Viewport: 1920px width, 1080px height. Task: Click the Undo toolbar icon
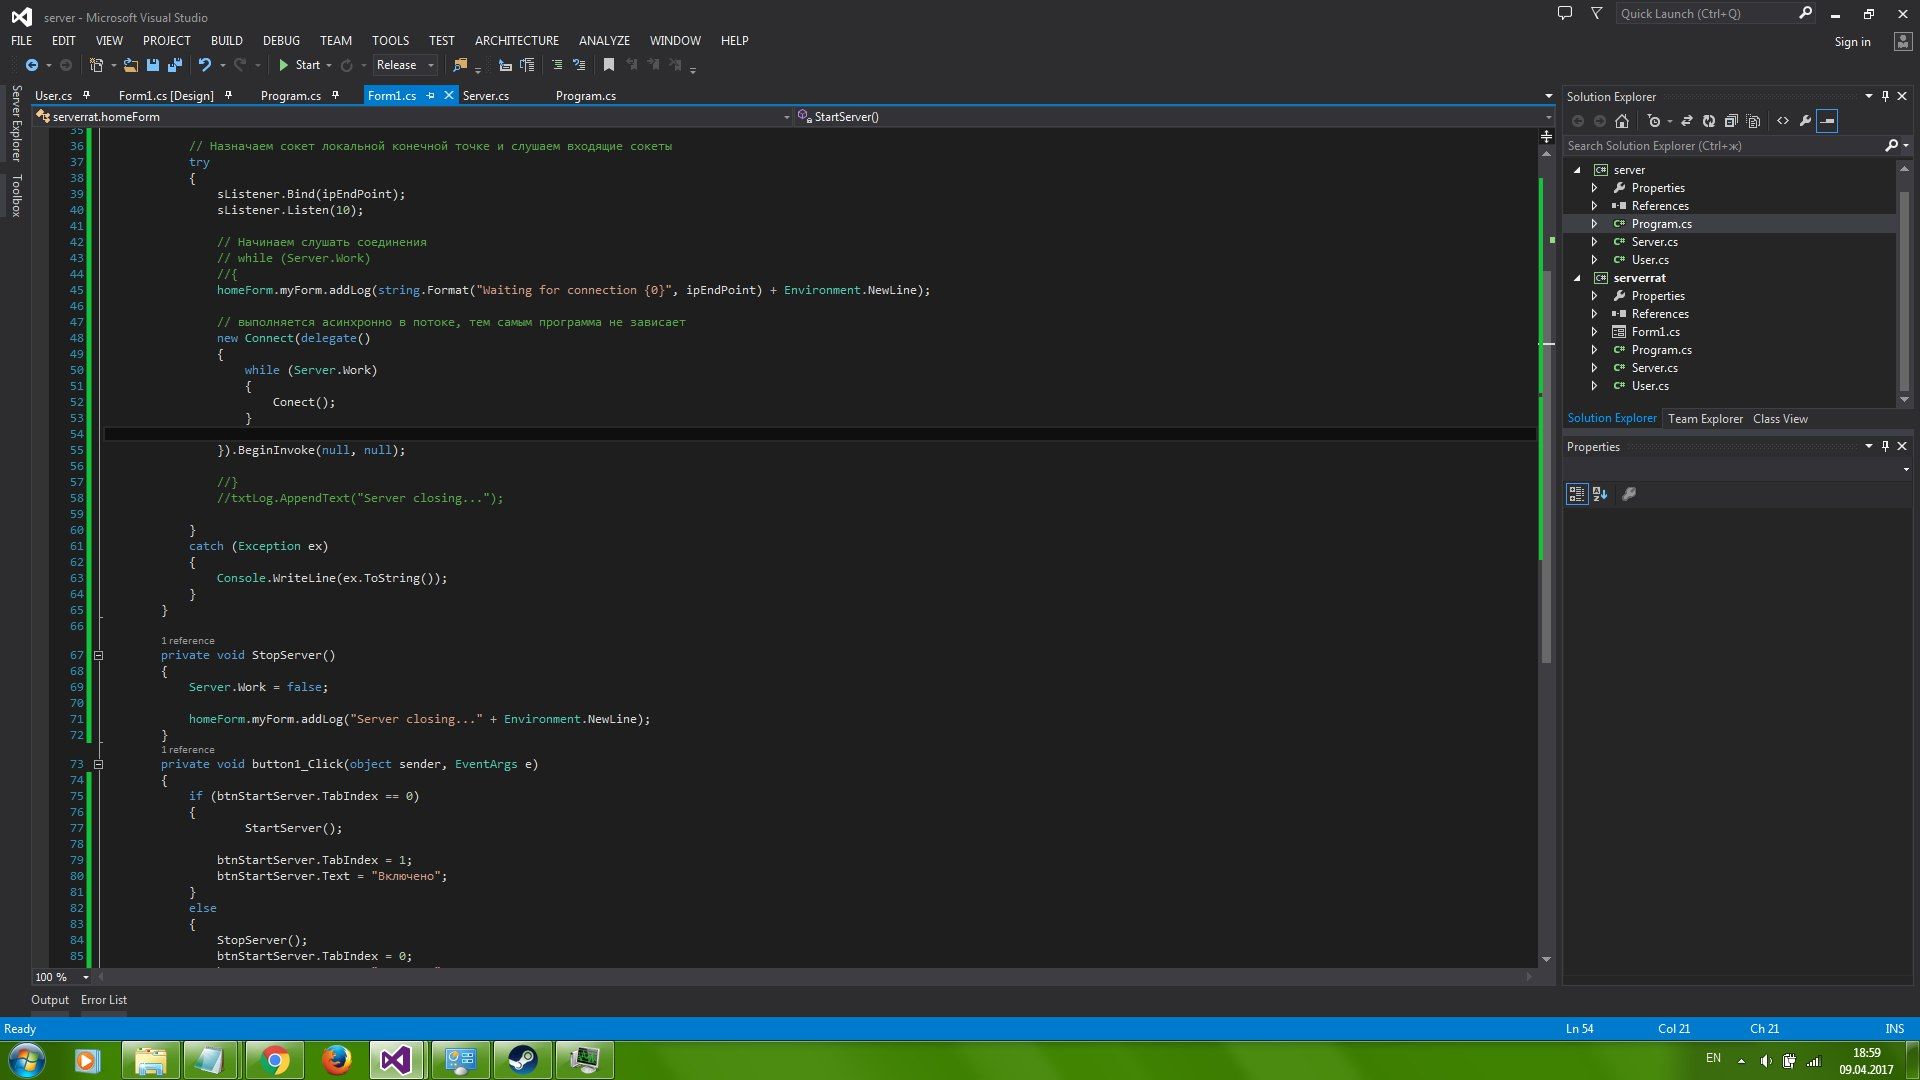205,65
